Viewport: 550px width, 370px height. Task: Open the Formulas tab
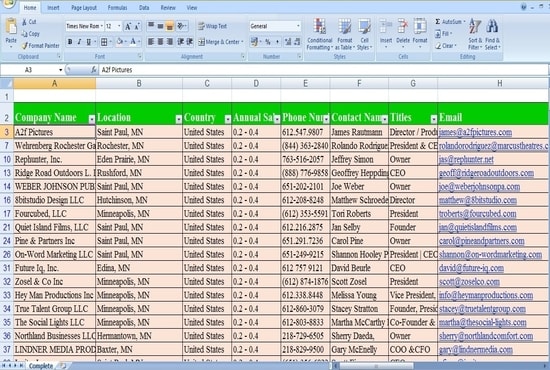coord(118,7)
